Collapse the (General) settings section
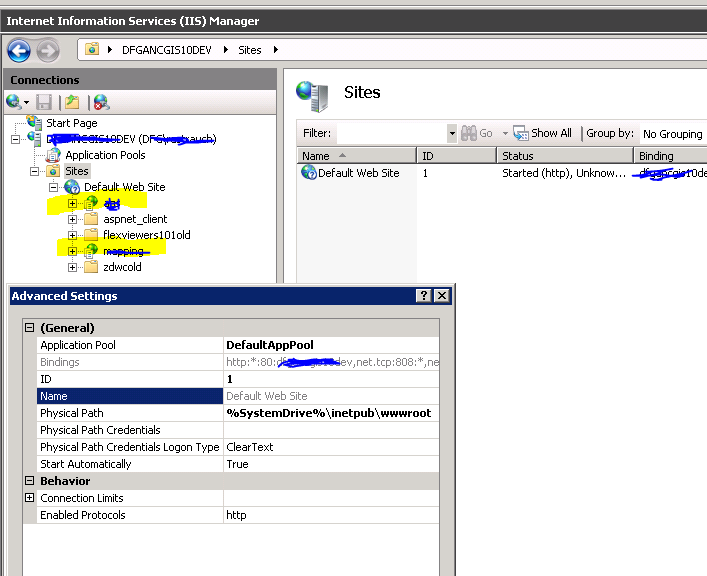707x576 pixels. [x=29, y=327]
